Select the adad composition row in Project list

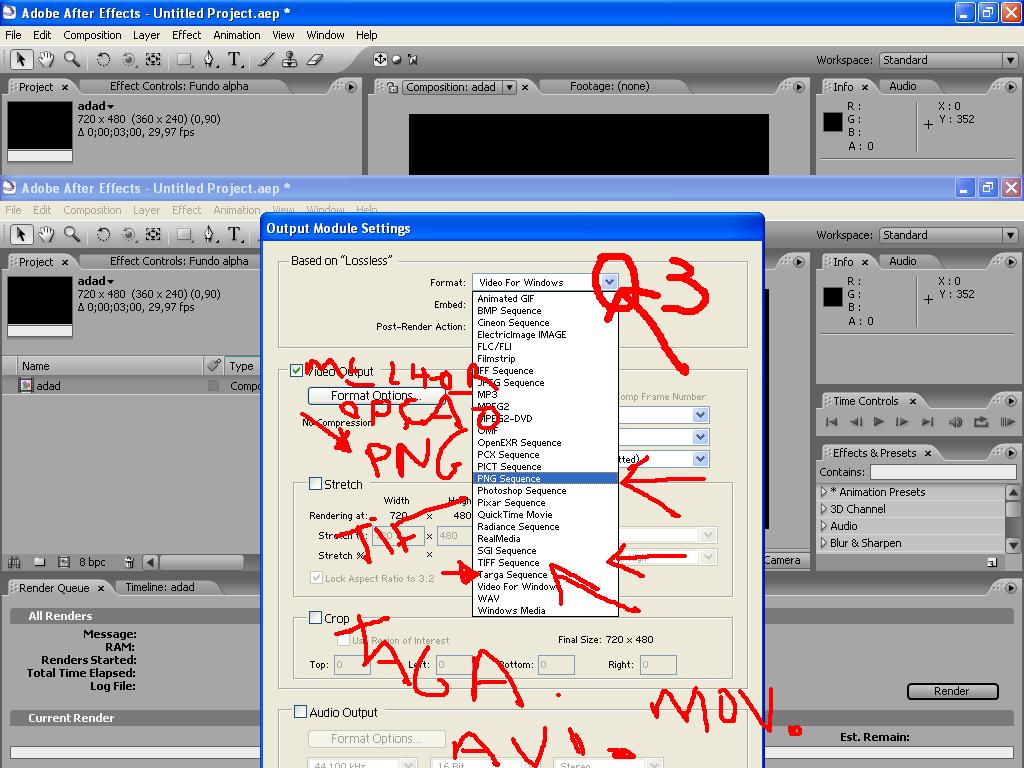pyautogui.click(x=131, y=386)
